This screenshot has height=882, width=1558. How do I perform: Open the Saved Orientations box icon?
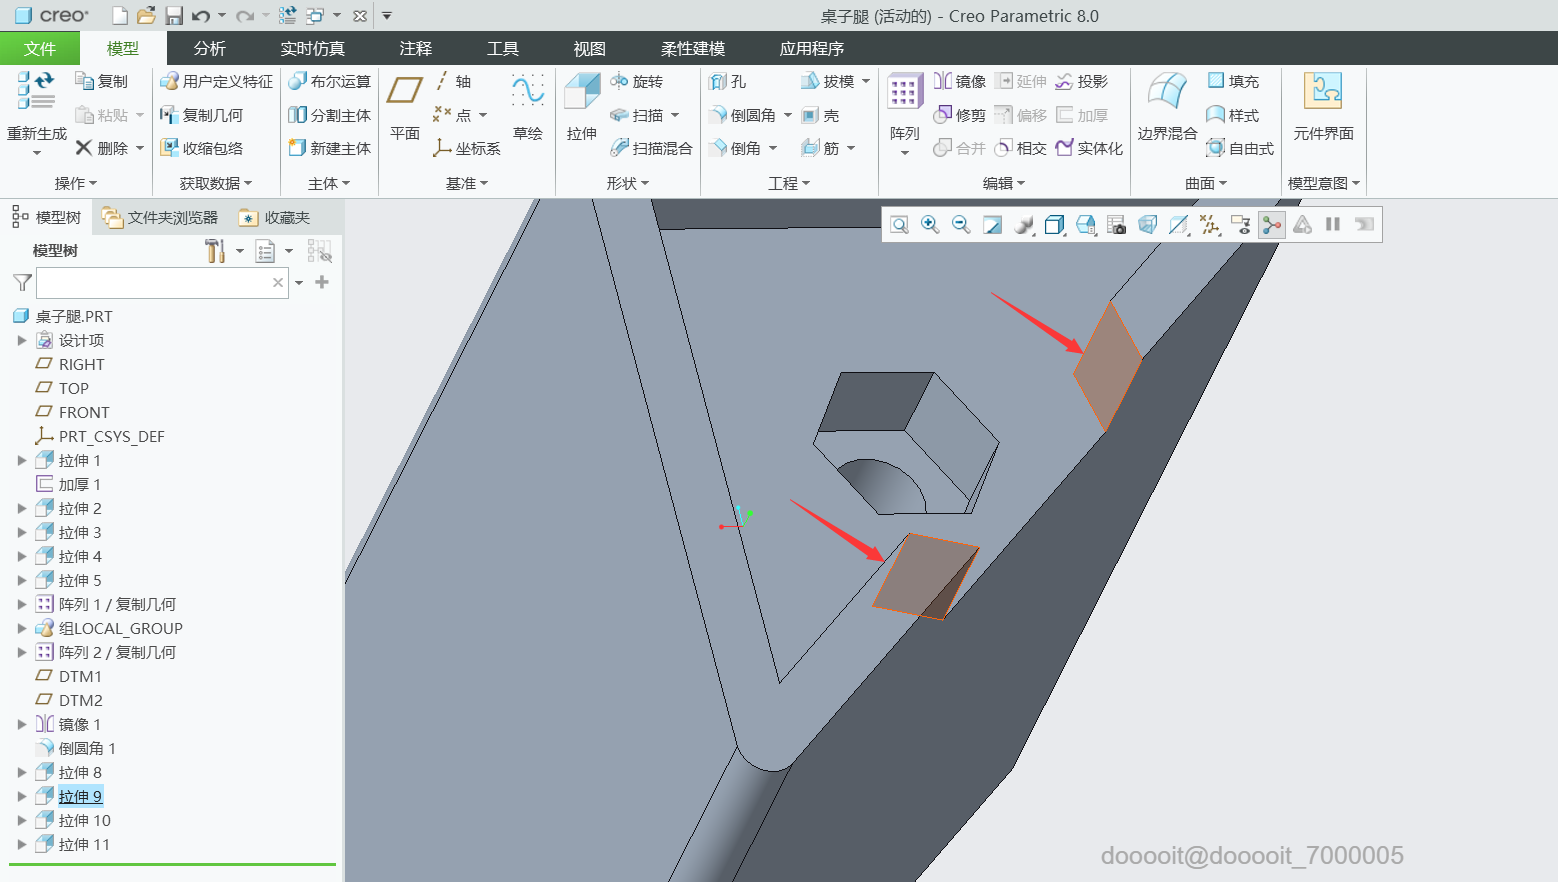pyautogui.click(x=1086, y=225)
